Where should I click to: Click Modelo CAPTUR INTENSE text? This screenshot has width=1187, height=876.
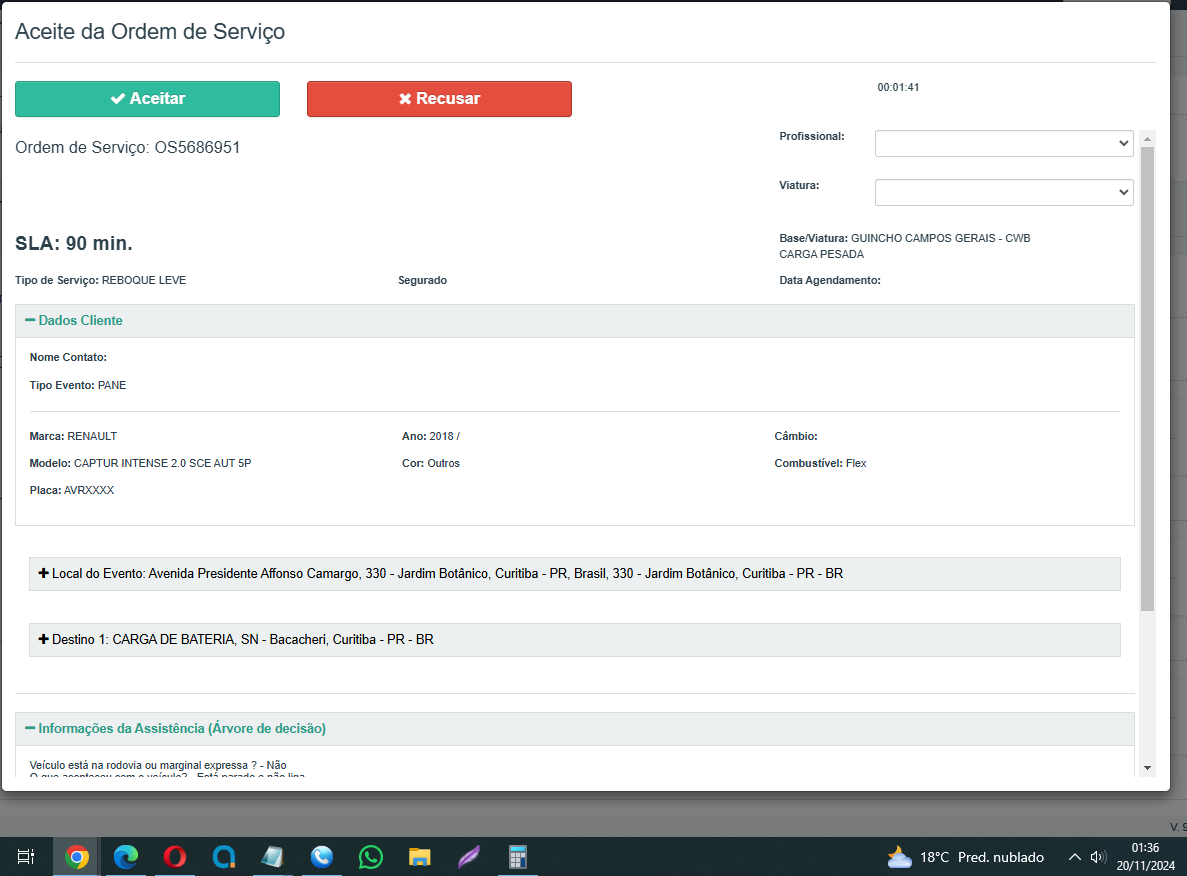coord(140,463)
